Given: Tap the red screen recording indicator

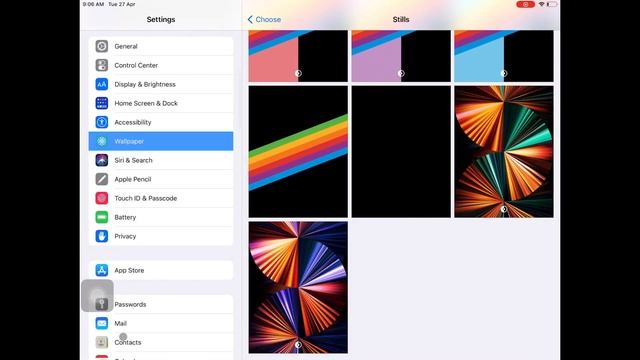Looking at the screenshot, I should (525, 4).
